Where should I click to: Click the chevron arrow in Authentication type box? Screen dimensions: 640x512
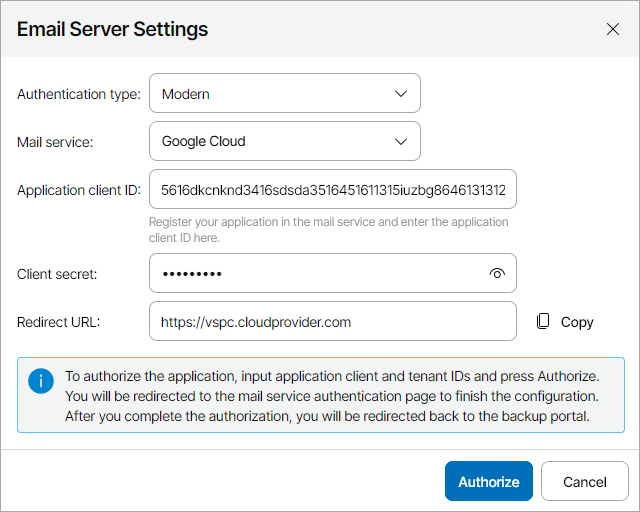coord(401,94)
